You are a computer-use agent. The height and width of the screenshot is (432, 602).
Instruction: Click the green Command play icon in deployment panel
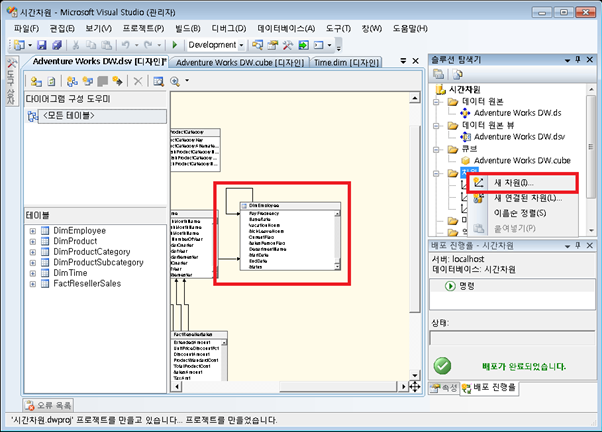[450, 286]
